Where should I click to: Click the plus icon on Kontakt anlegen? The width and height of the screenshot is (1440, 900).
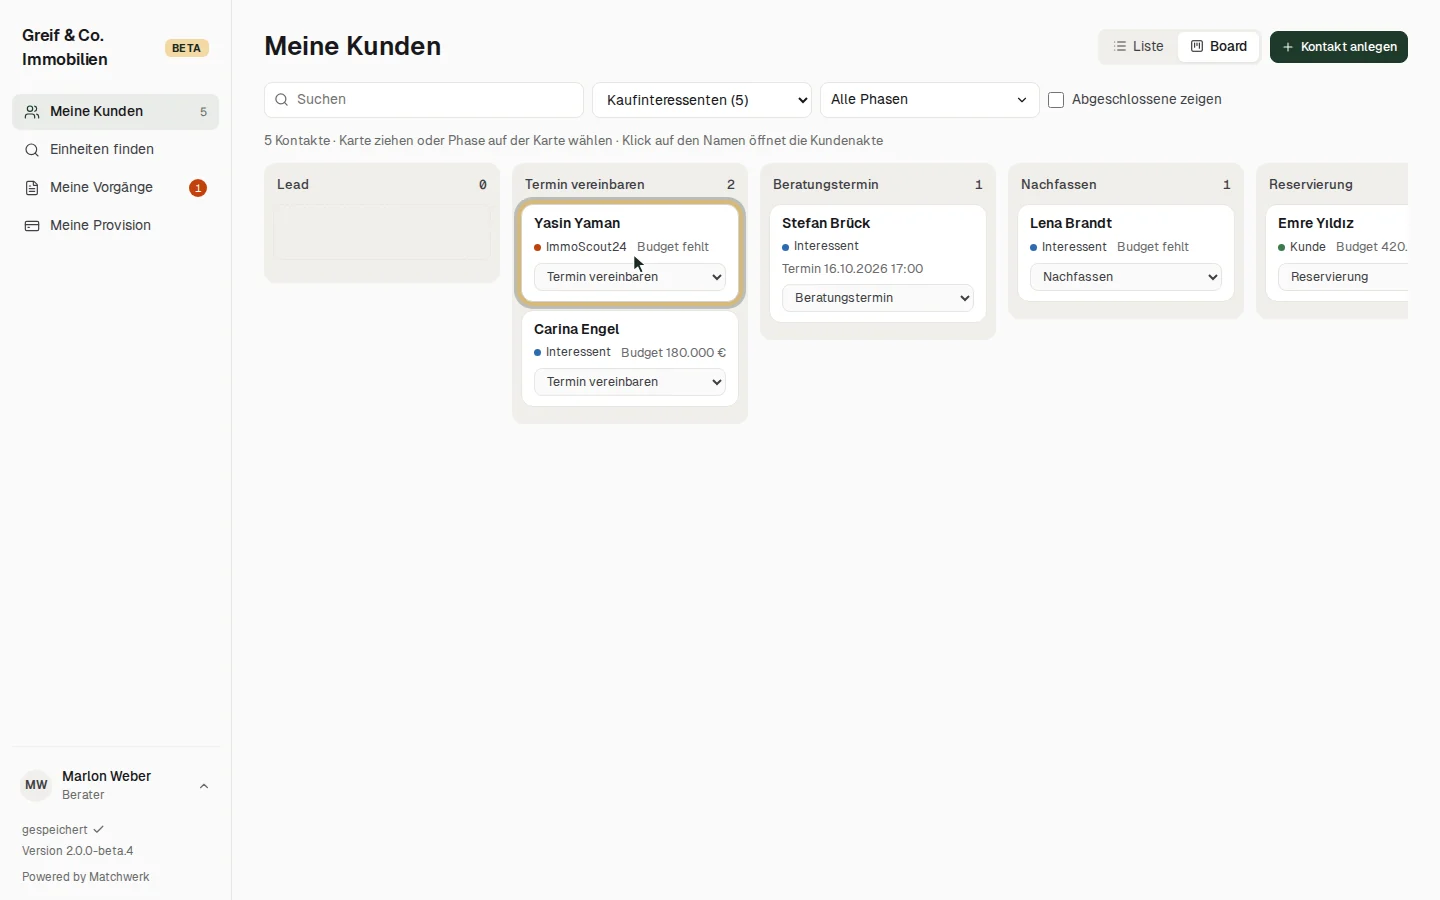pyautogui.click(x=1288, y=47)
